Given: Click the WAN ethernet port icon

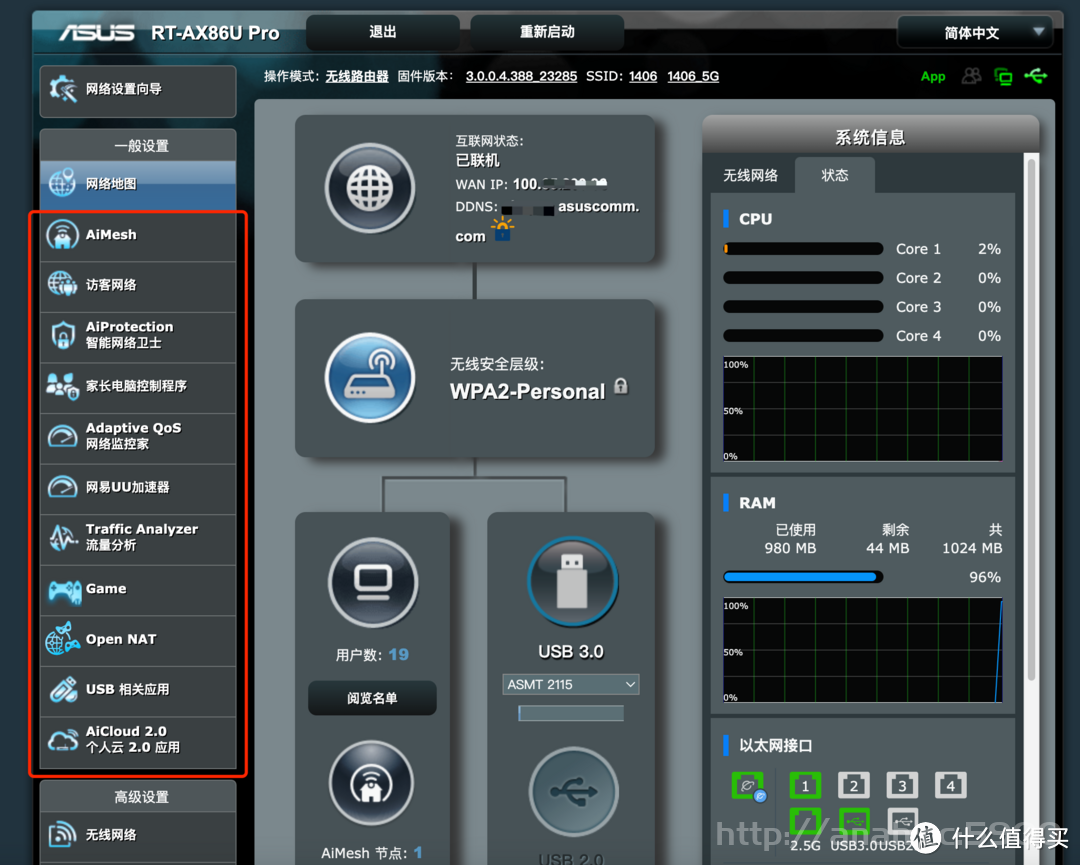Looking at the screenshot, I should point(748,786).
